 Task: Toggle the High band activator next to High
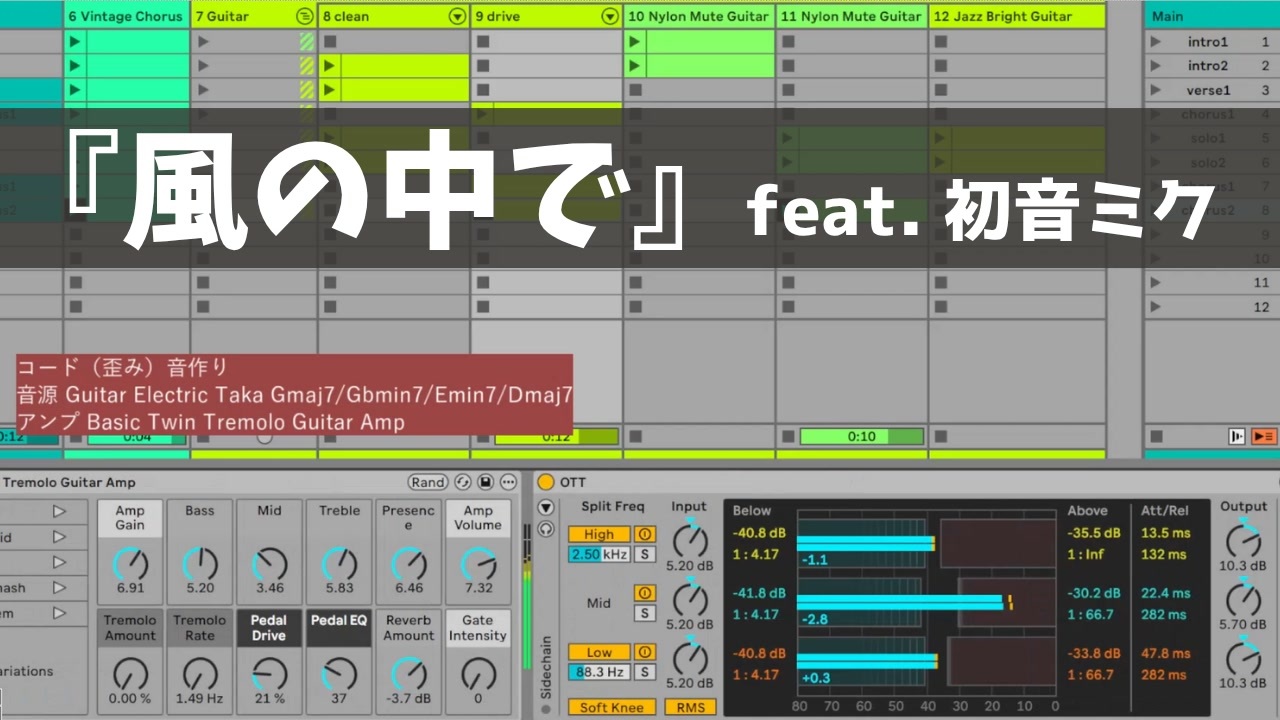click(x=645, y=535)
